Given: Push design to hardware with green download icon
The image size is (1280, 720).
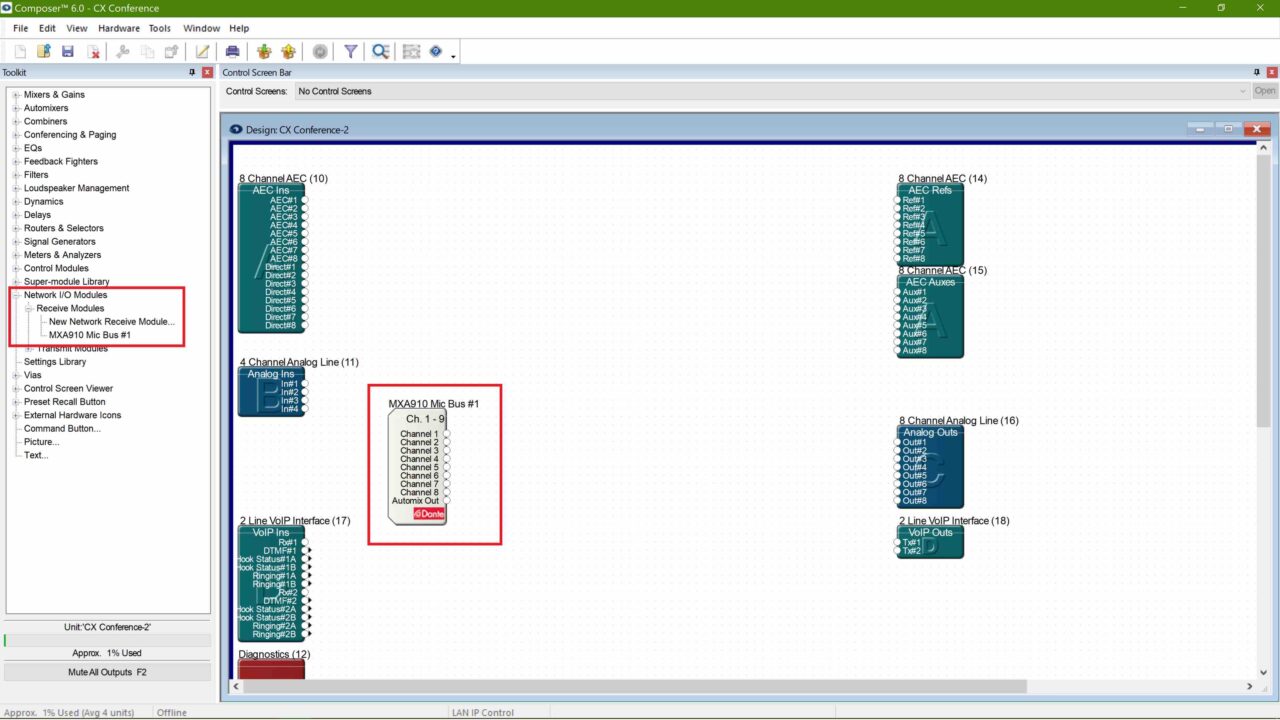Looking at the screenshot, I should tap(263, 51).
